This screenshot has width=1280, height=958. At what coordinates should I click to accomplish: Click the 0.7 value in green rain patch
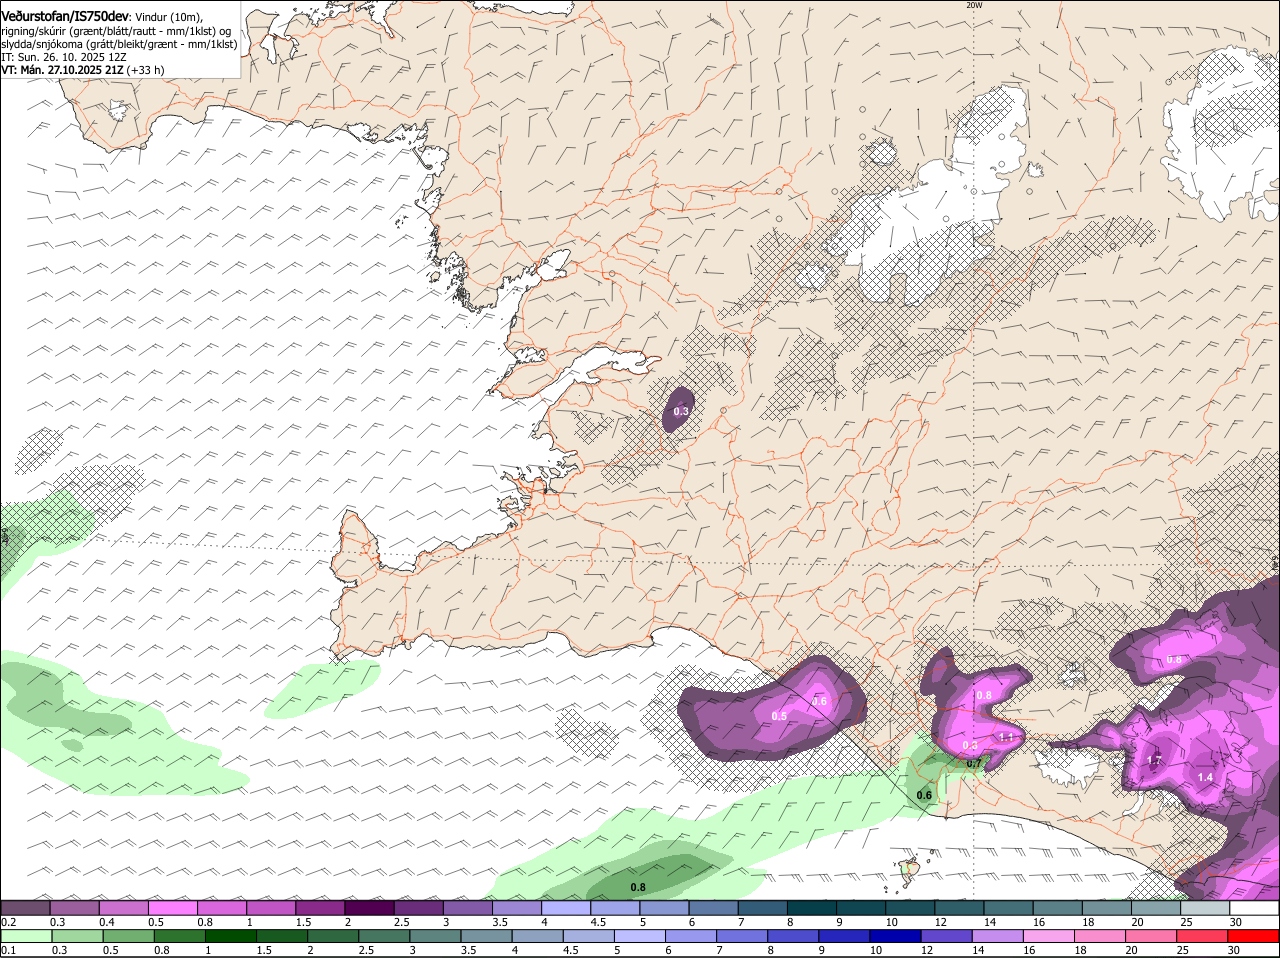coord(973,763)
